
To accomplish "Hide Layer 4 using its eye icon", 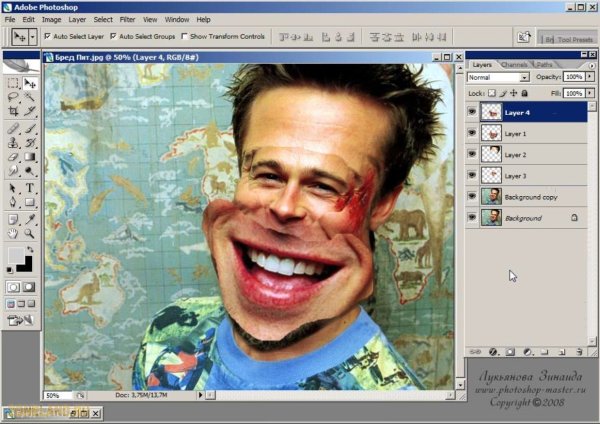I will coord(473,113).
